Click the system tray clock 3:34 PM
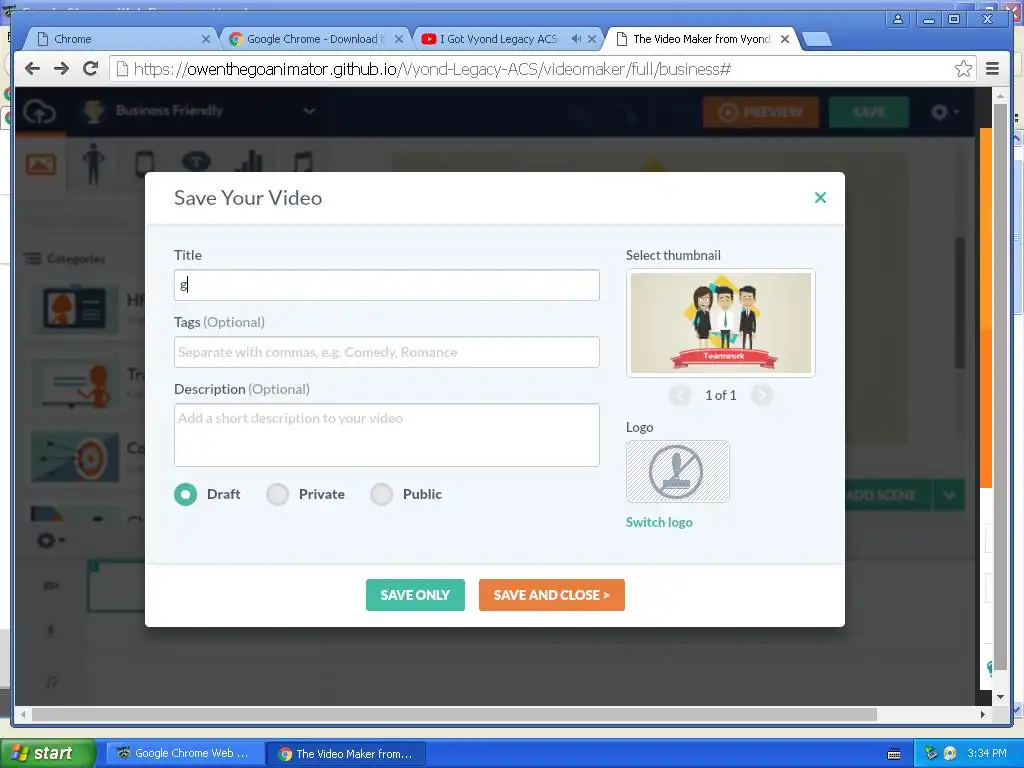Viewport: 1024px width, 768px height. (987, 753)
